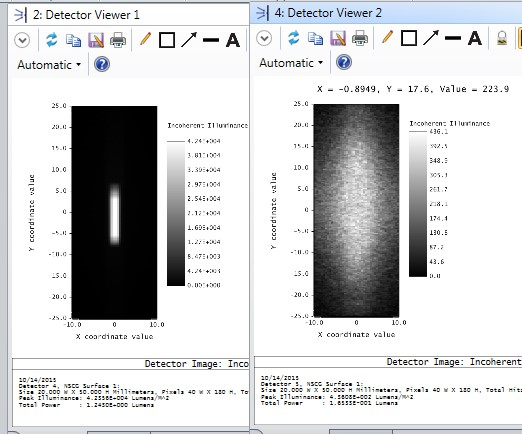Save Detector Viewer 2 image
Viewport: 522px width, 434px height.
click(338, 38)
